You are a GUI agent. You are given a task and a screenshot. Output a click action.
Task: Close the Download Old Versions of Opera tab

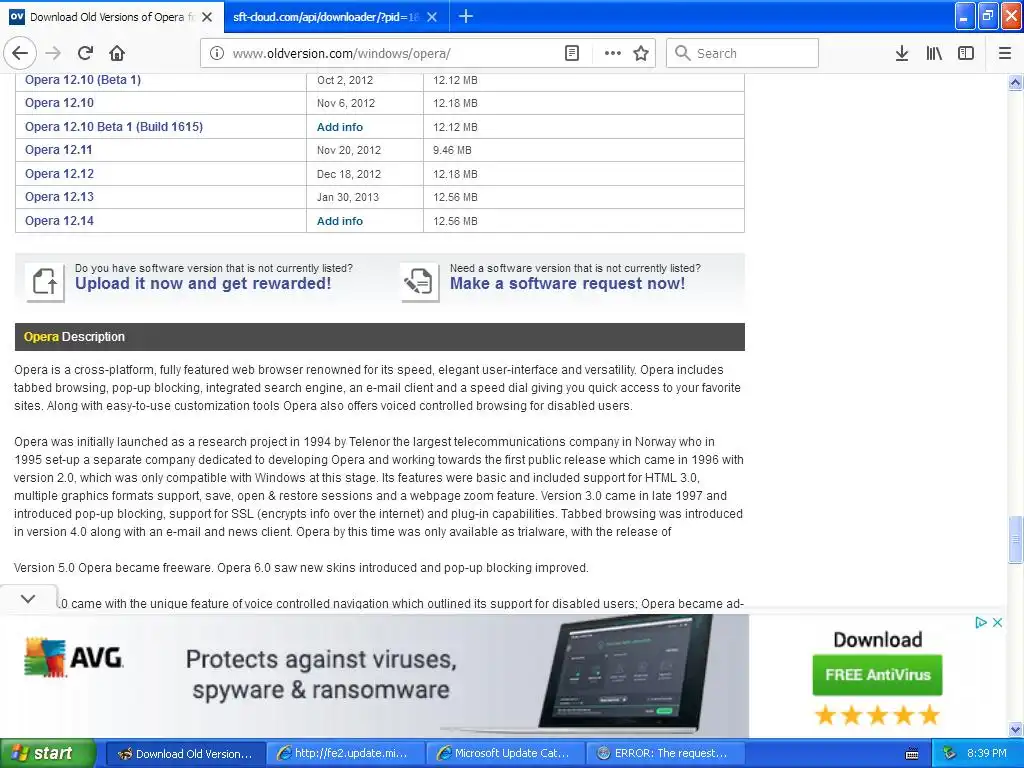coord(207,17)
